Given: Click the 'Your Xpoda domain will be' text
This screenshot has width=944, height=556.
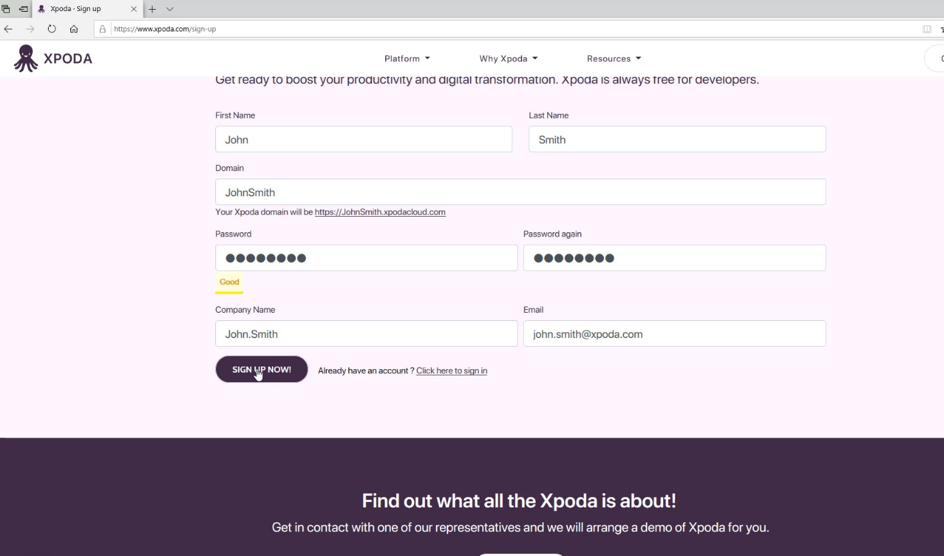Looking at the screenshot, I should coord(264,212).
